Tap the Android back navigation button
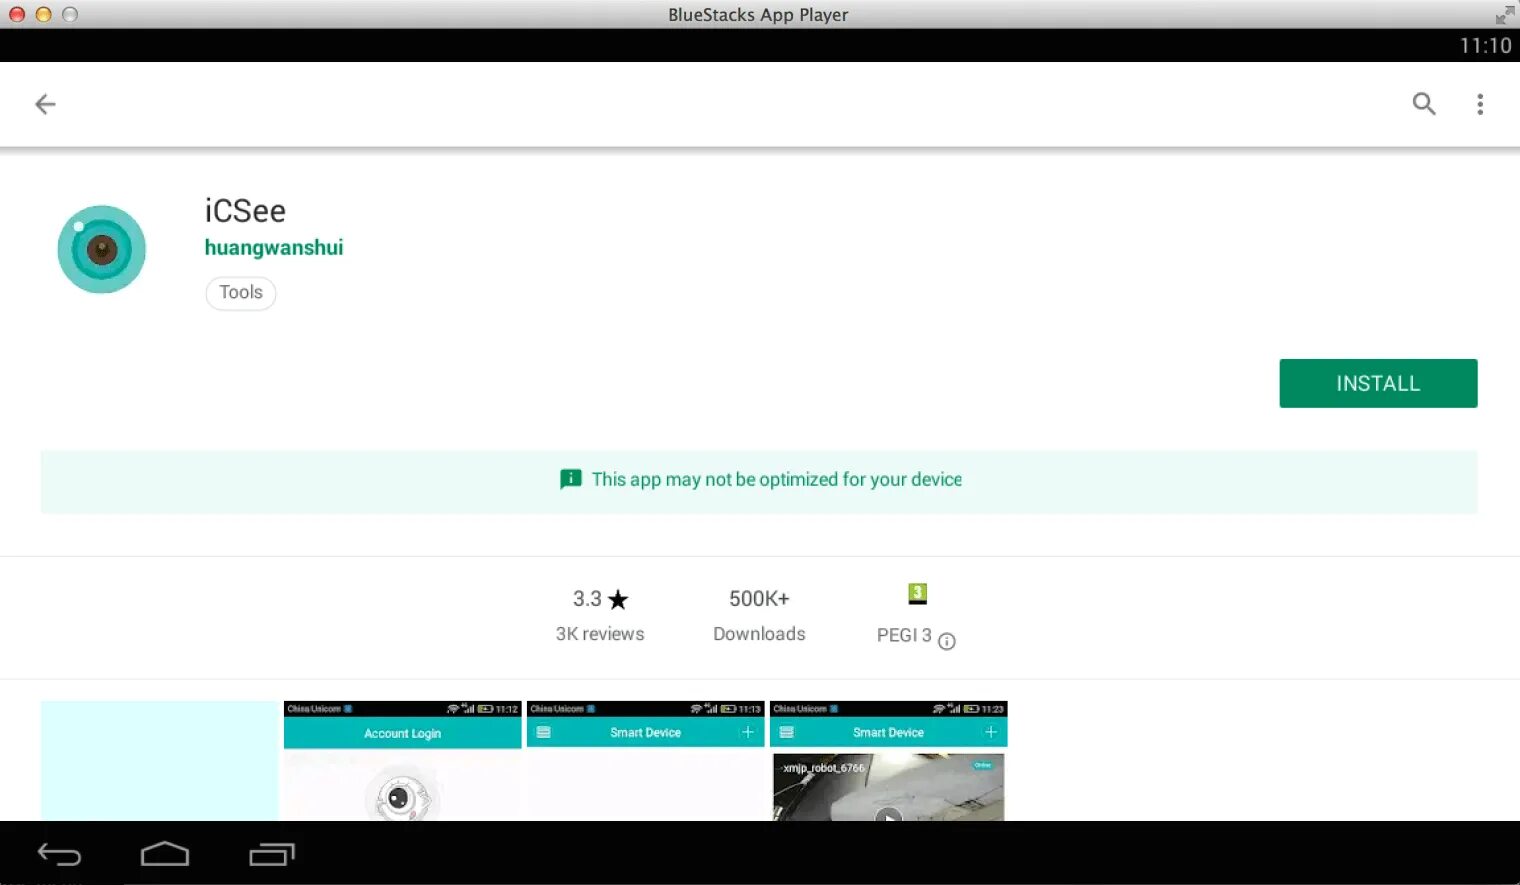 pos(59,854)
